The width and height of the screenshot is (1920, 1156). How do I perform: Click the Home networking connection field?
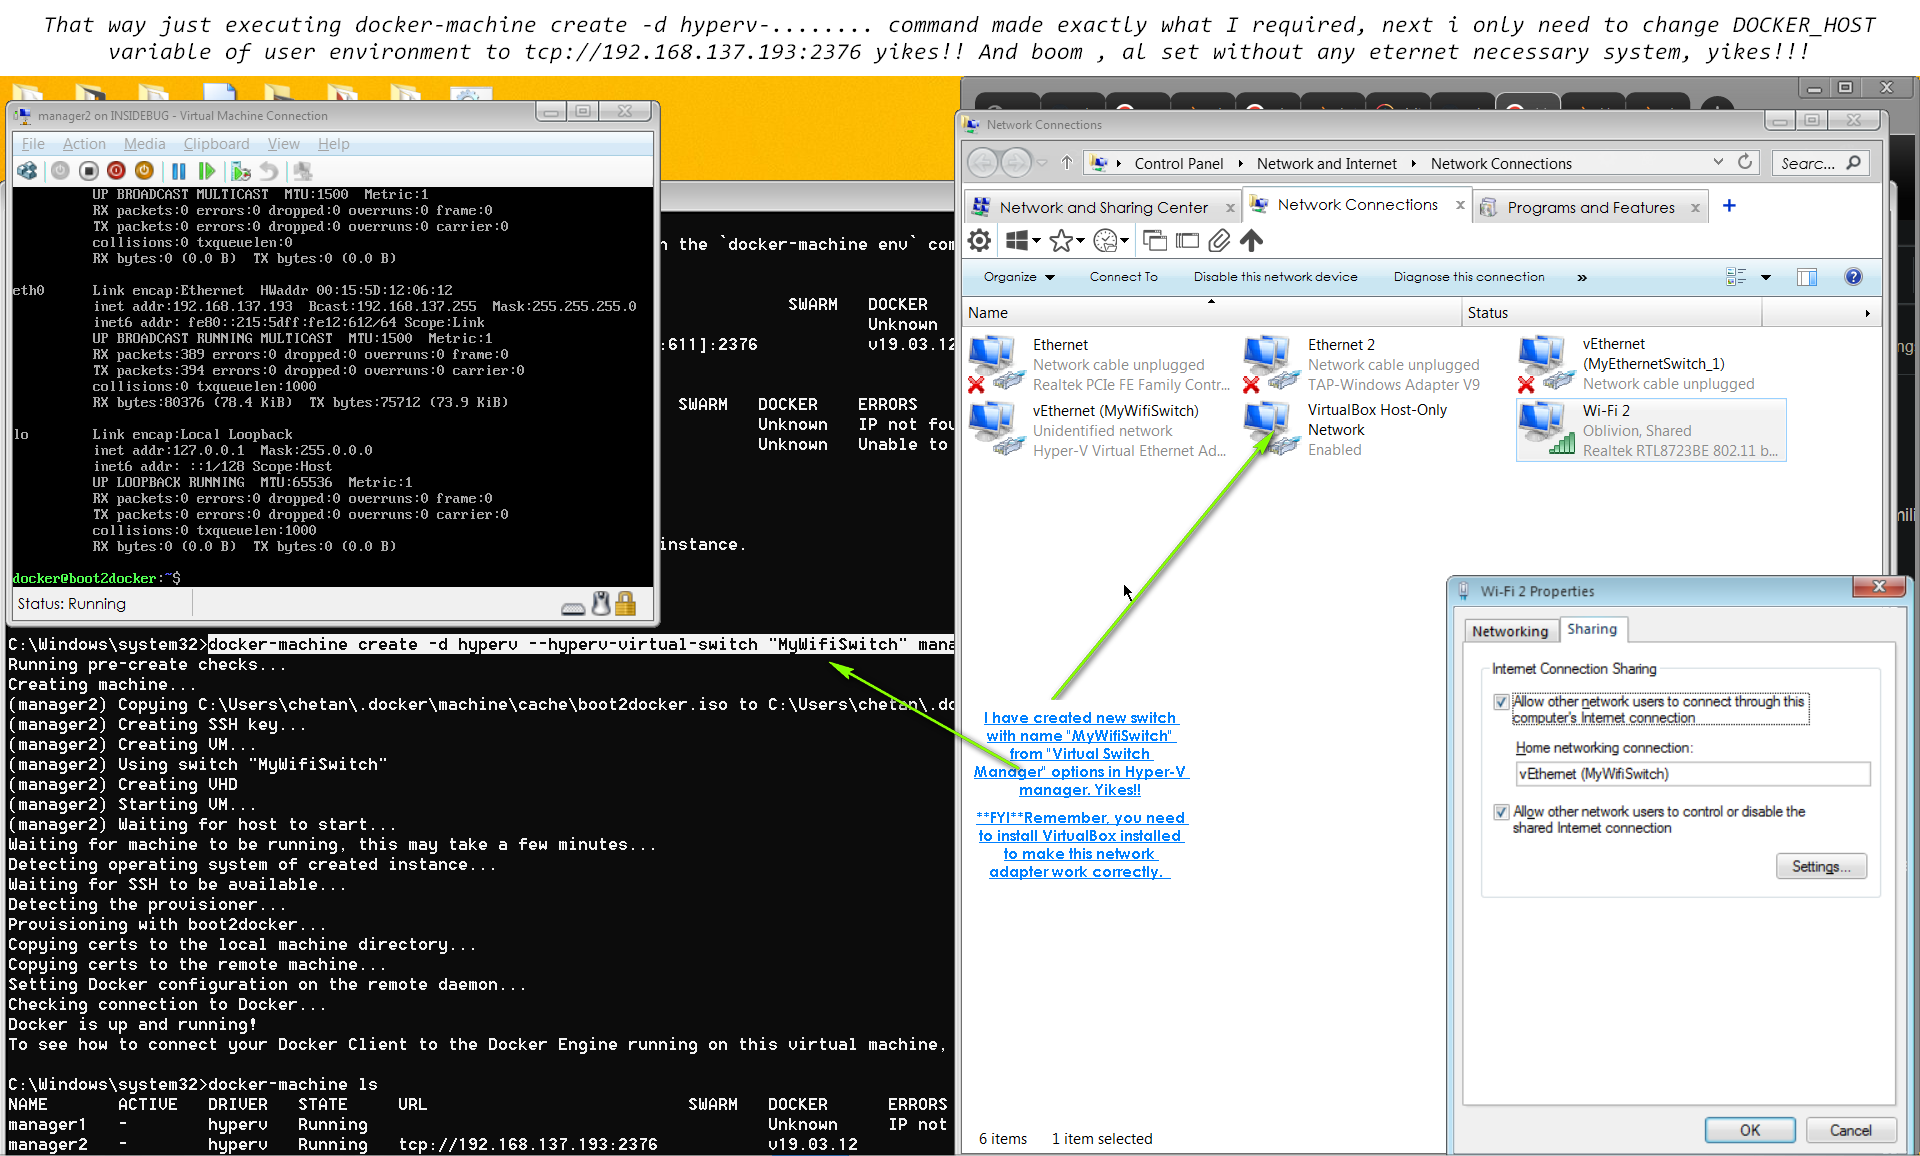pyautogui.click(x=1692, y=774)
